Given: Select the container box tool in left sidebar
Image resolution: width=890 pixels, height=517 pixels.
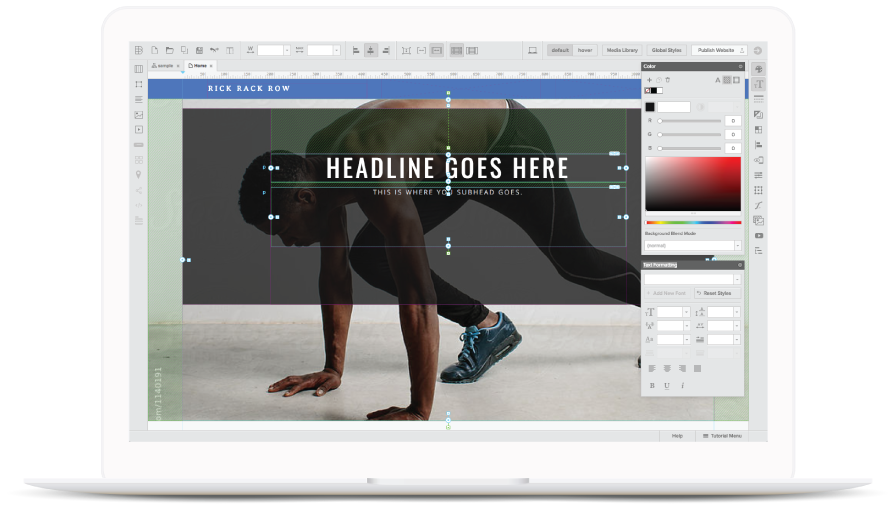Looking at the screenshot, I should click(x=138, y=84).
